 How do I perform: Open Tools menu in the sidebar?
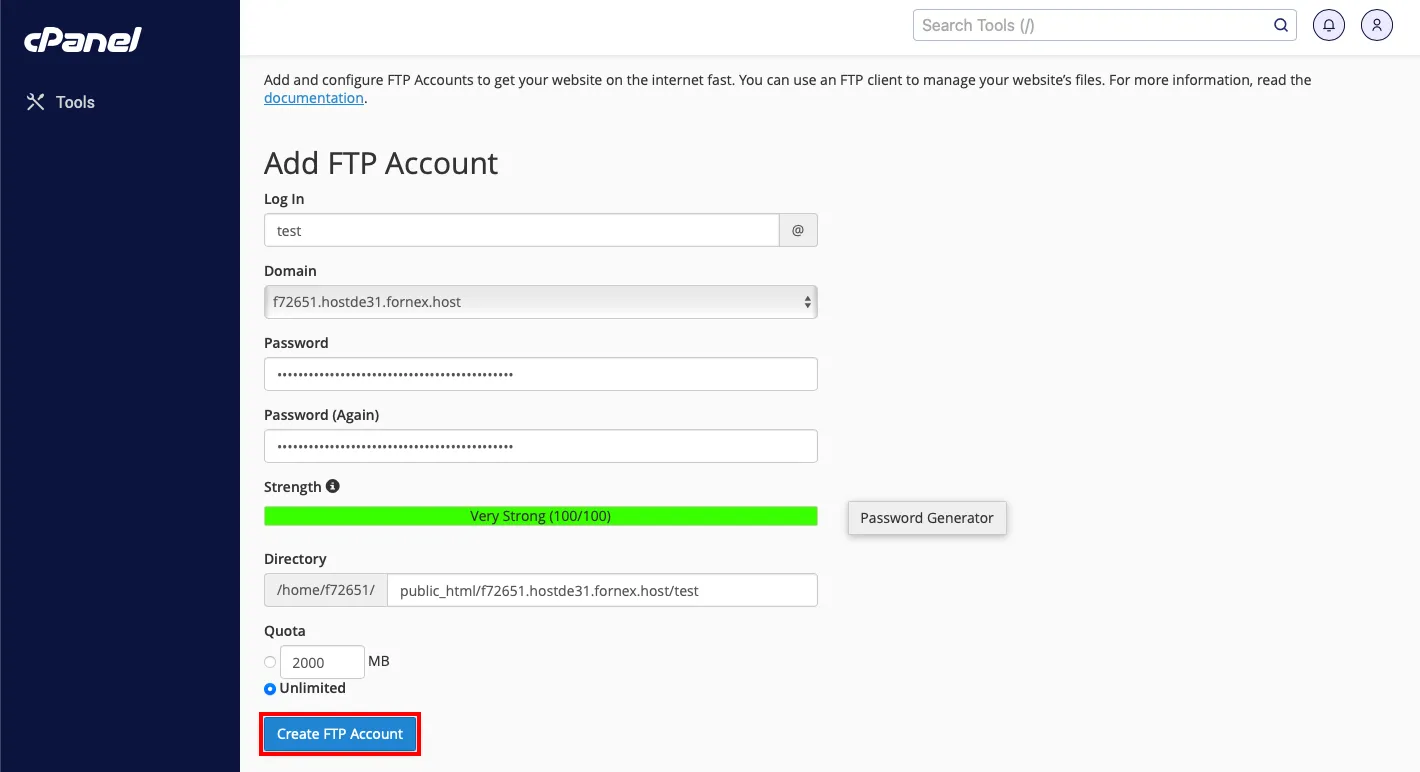click(x=61, y=102)
